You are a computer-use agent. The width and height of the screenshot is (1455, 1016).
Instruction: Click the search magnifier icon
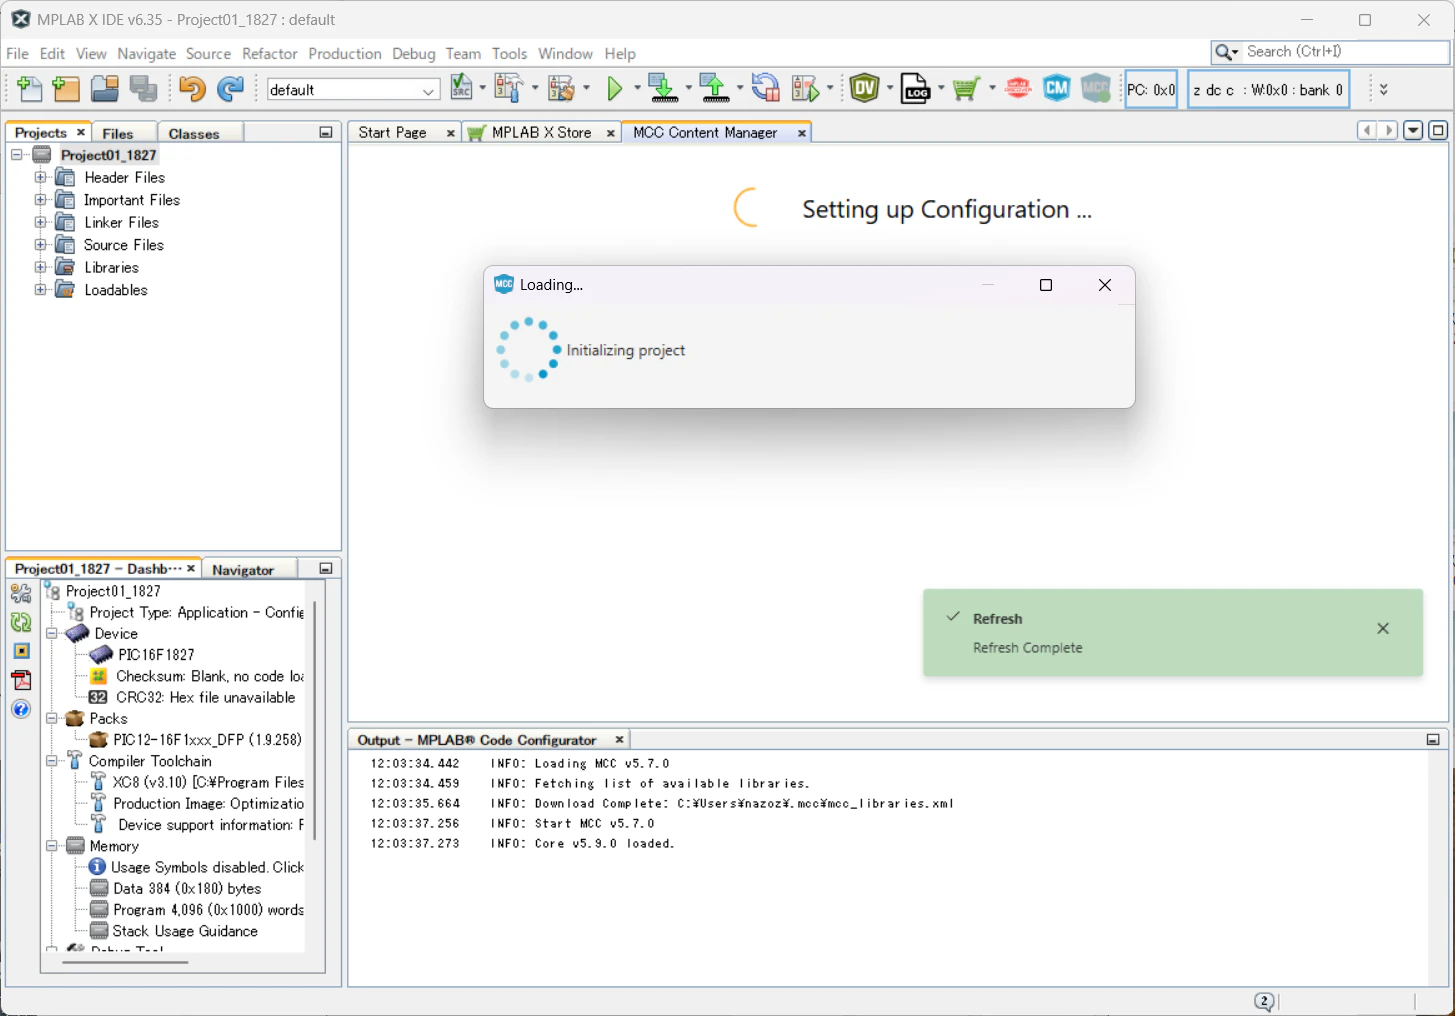coord(1223,52)
